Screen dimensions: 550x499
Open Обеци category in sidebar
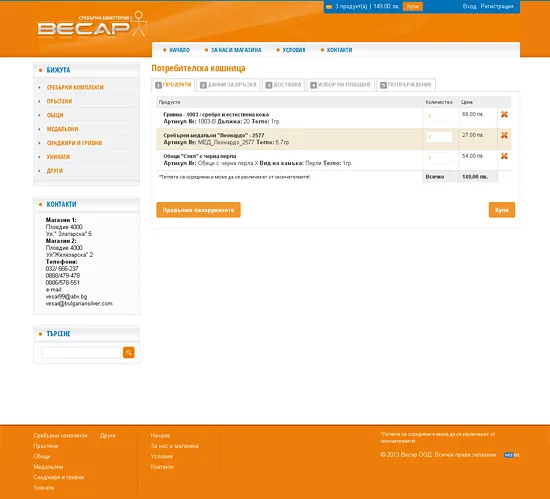[55, 115]
